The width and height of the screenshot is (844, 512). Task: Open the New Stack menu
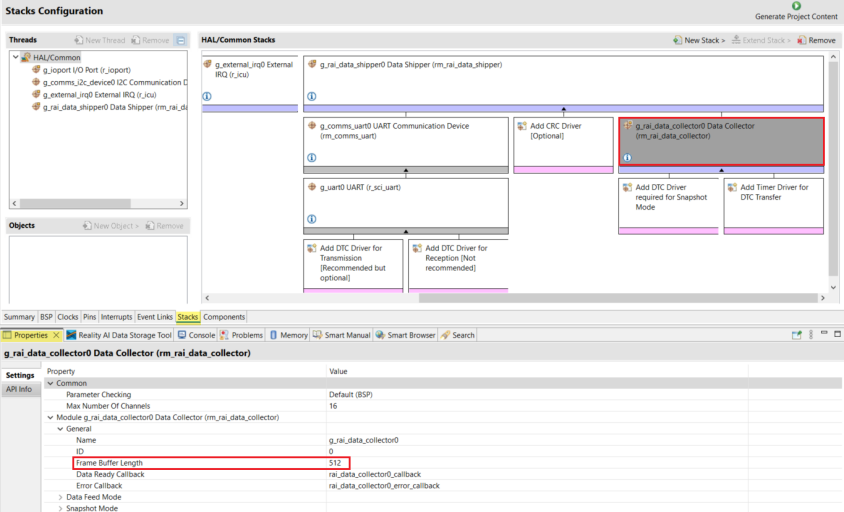point(699,40)
